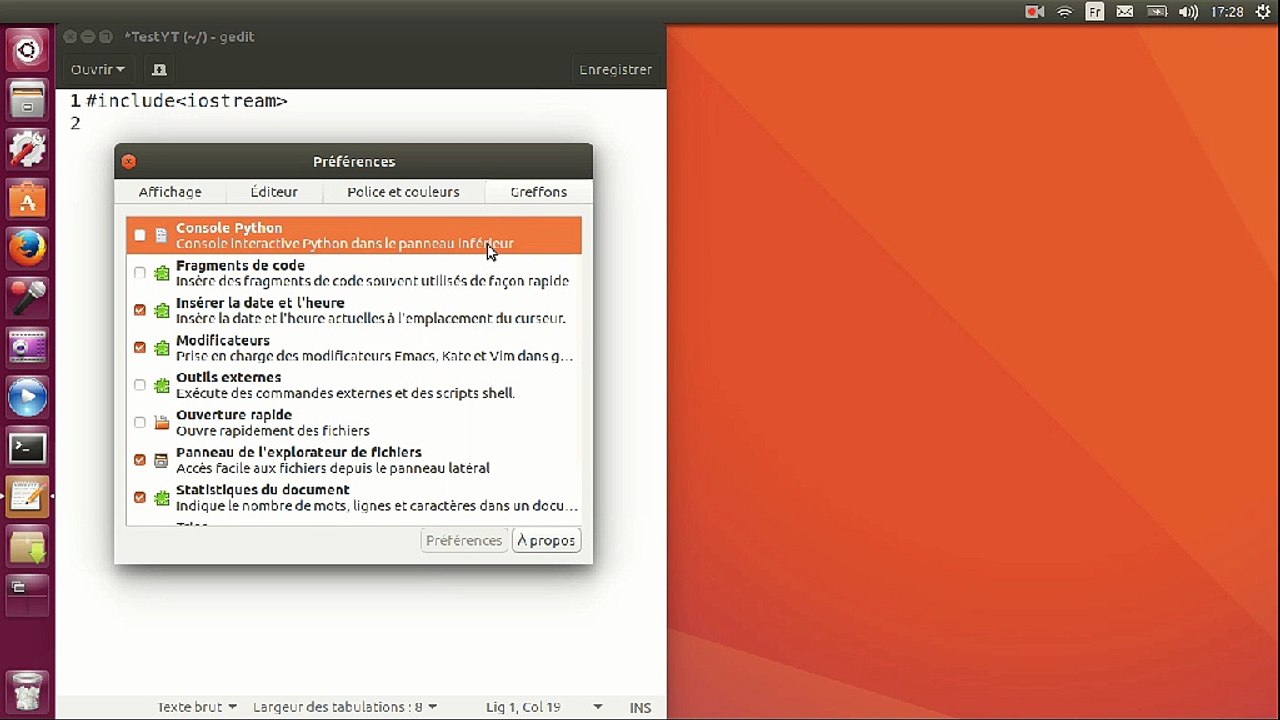The height and width of the screenshot is (720, 1280).
Task: Click the red screen-recording indicator
Action: click(1034, 12)
